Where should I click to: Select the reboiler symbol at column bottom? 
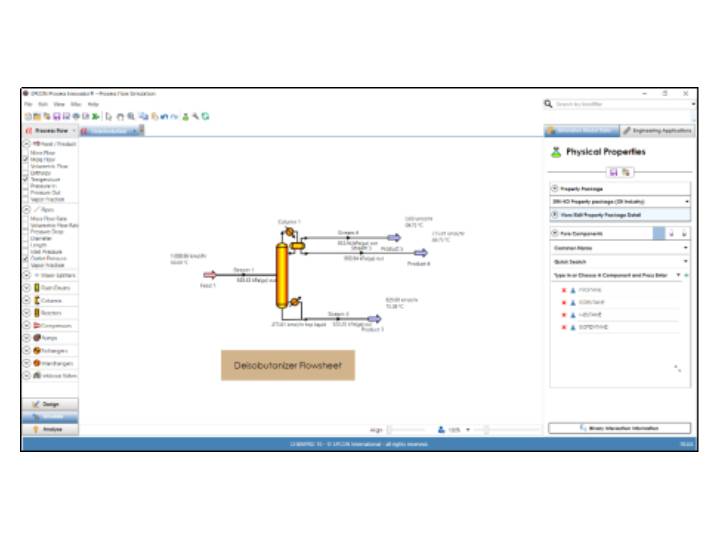pyautogui.click(x=295, y=302)
